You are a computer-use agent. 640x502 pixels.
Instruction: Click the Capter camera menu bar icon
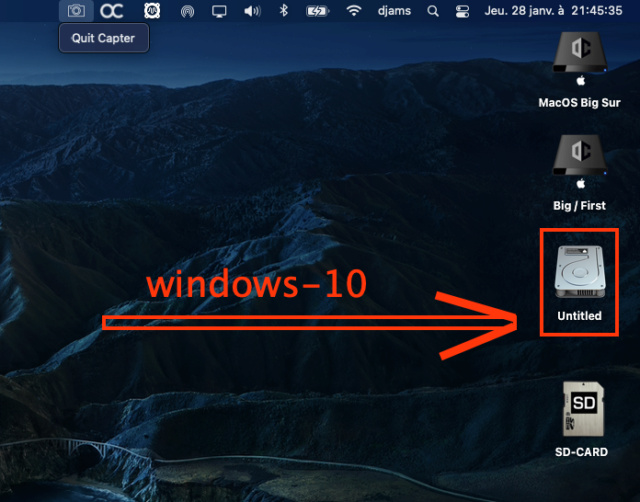tap(76, 11)
